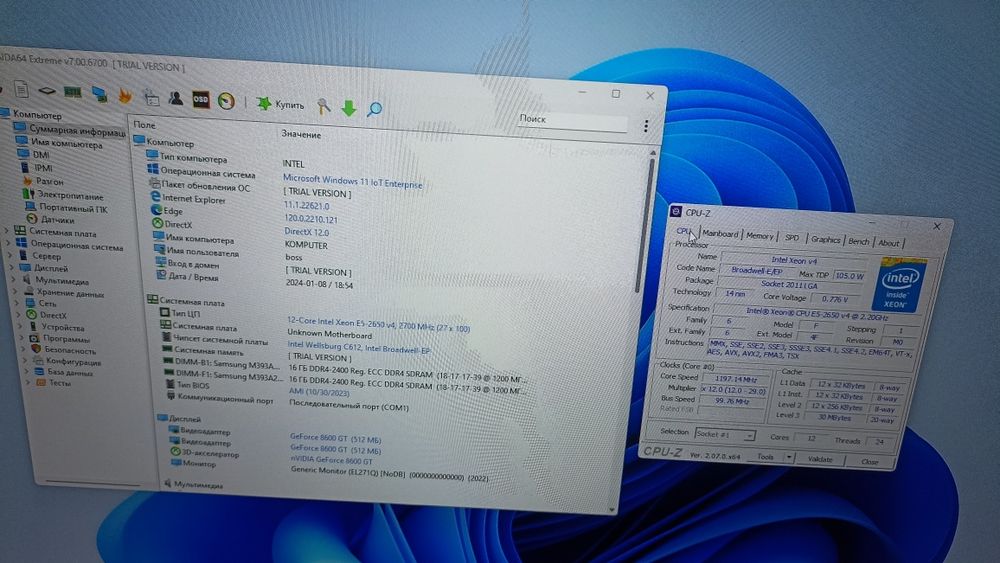
Task: Expand the Системная плата tree node
Action: [7, 230]
